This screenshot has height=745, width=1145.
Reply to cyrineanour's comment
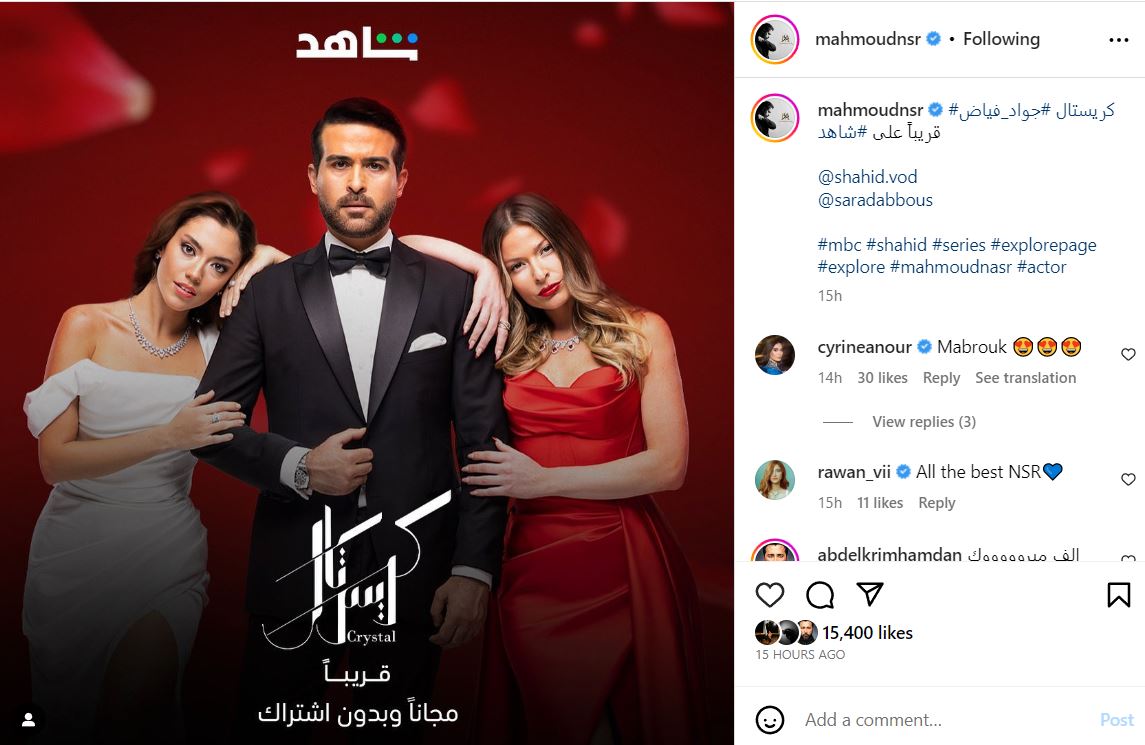[x=941, y=378]
